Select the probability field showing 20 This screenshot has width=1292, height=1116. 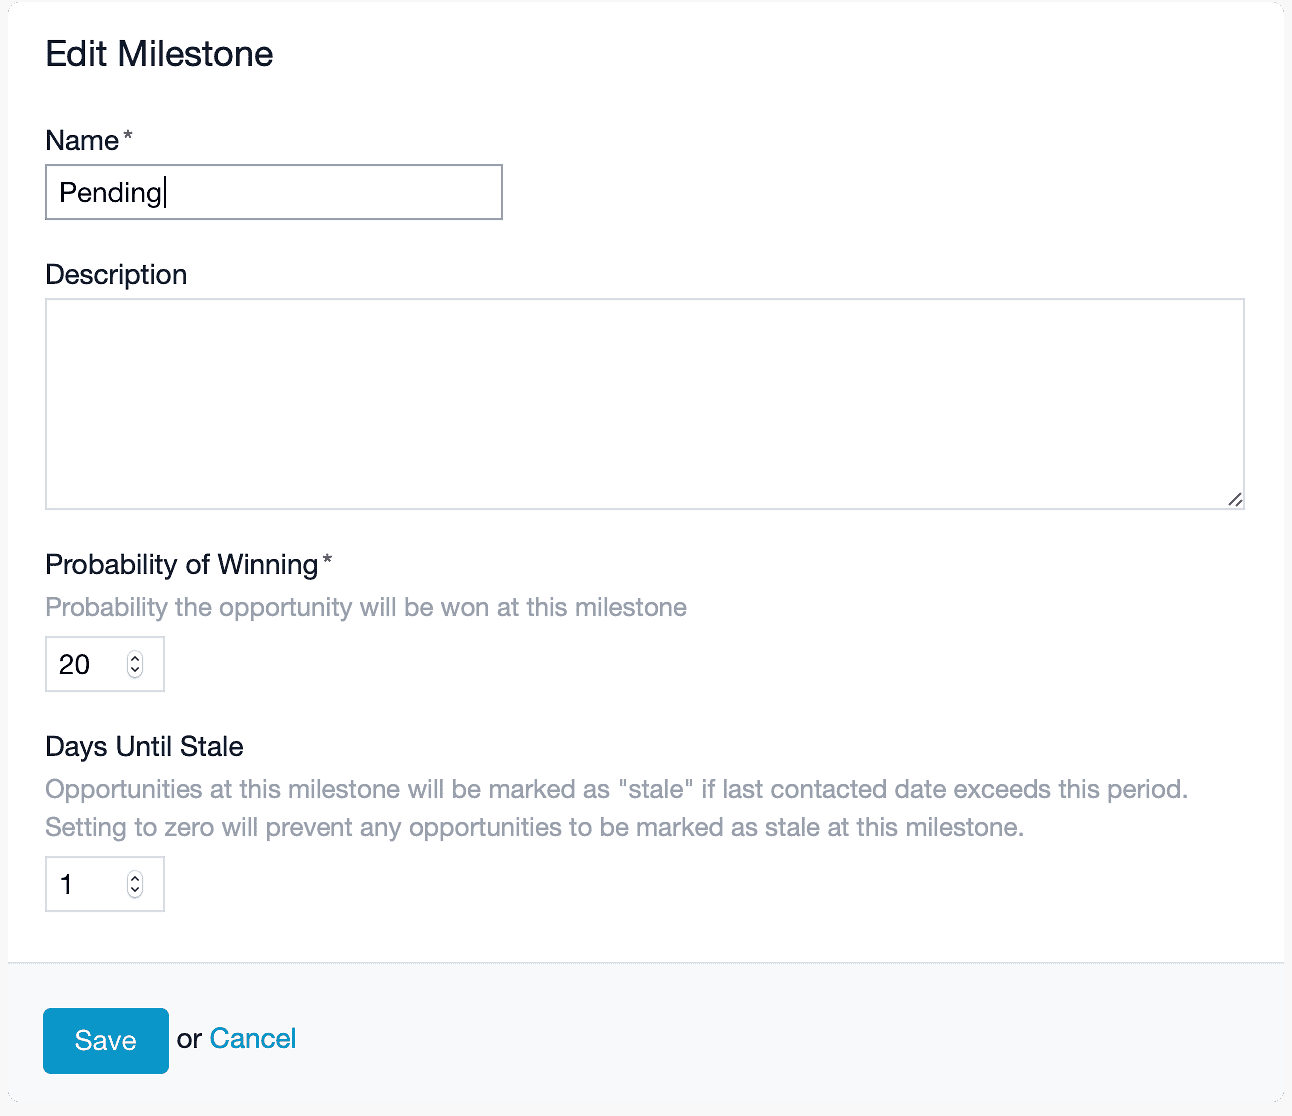(105, 664)
